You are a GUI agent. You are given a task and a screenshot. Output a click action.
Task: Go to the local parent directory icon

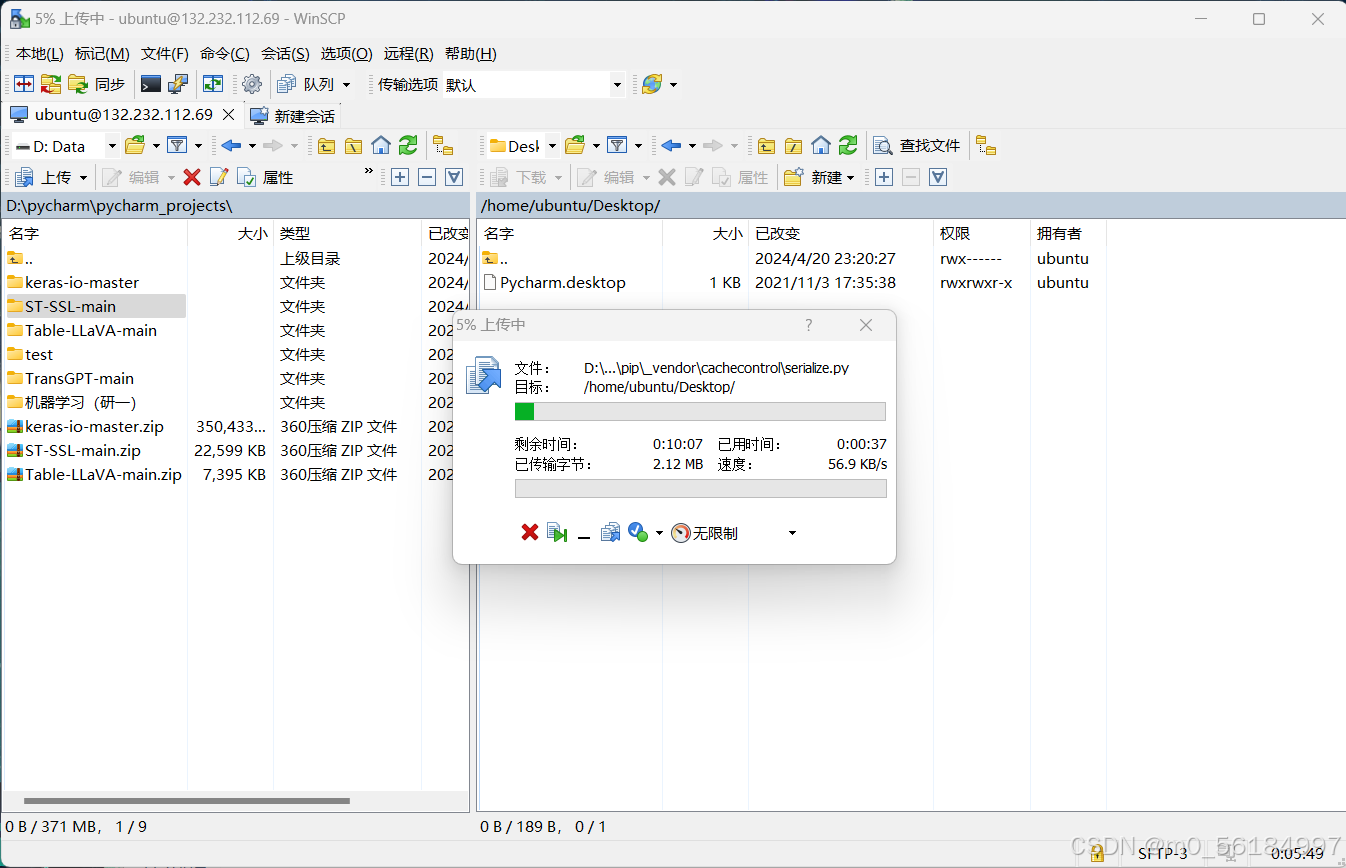pos(326,146)
